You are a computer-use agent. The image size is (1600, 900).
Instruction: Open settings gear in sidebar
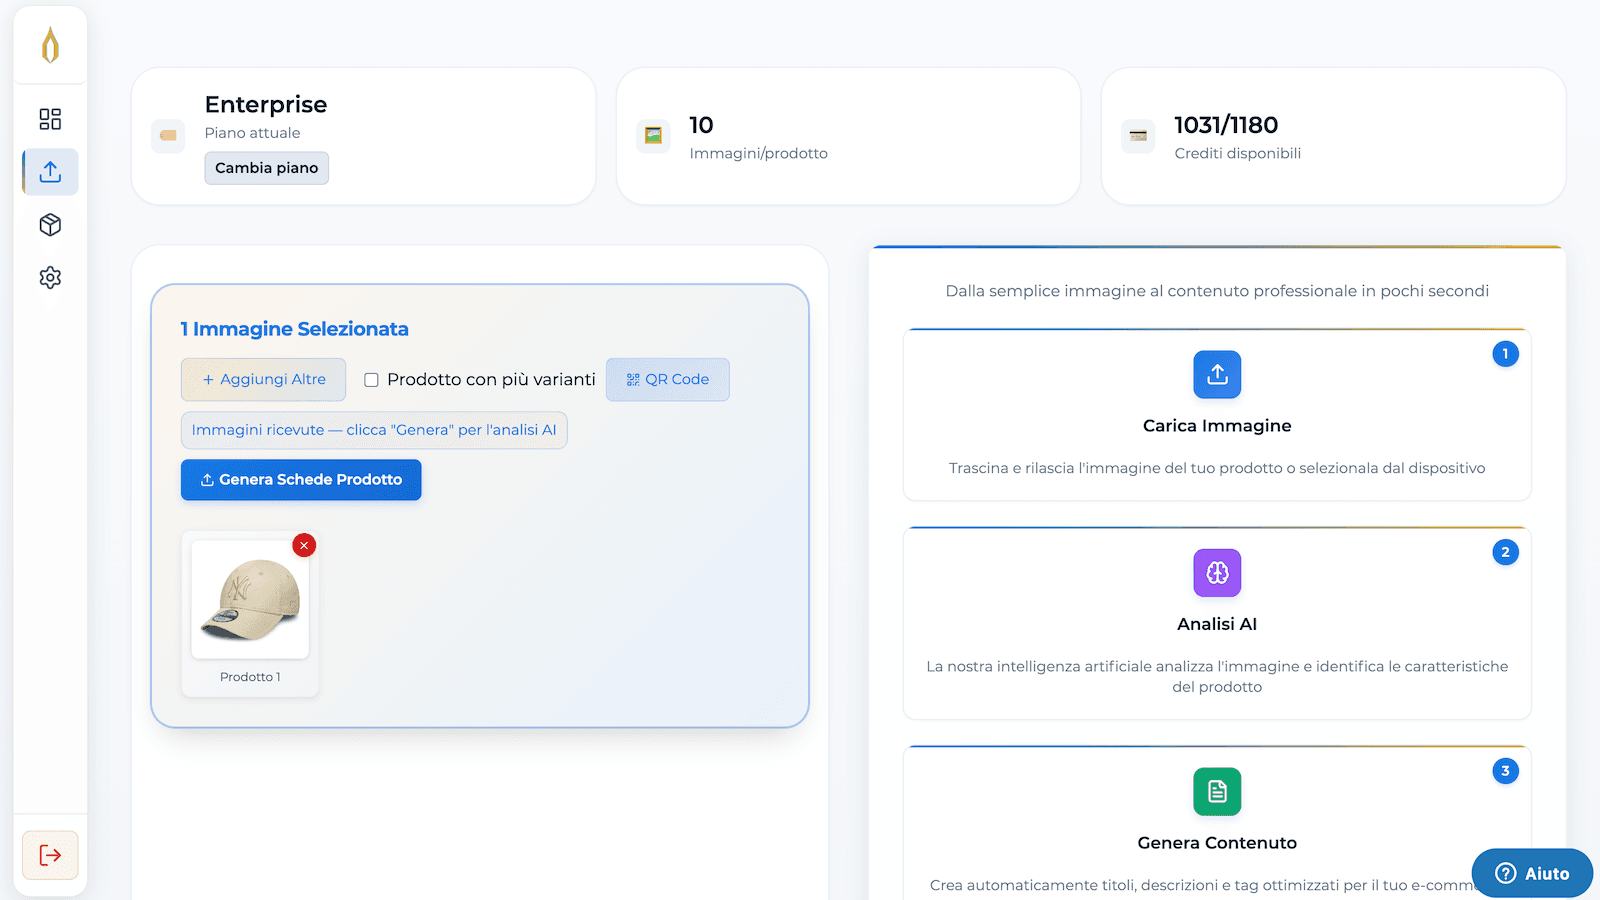tap(50, 277)
